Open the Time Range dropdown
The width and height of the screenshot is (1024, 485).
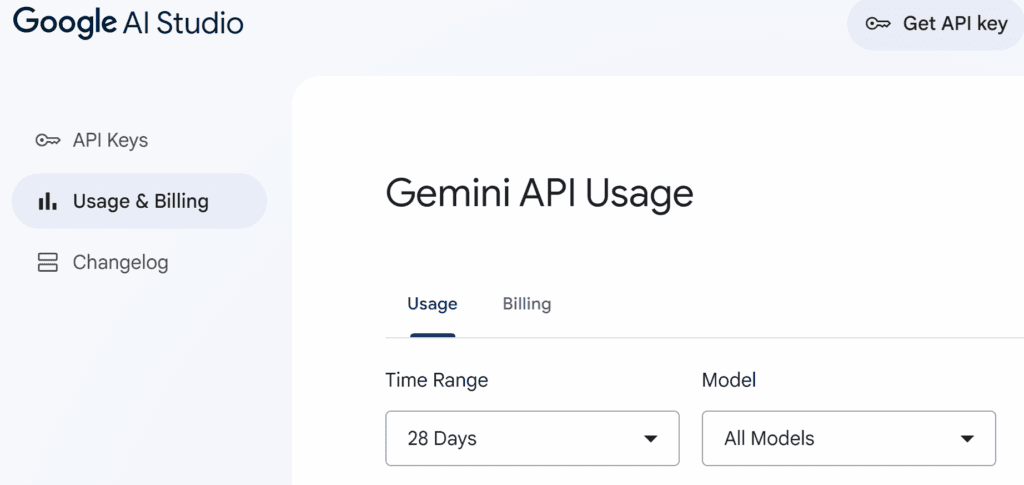point(532,438)
